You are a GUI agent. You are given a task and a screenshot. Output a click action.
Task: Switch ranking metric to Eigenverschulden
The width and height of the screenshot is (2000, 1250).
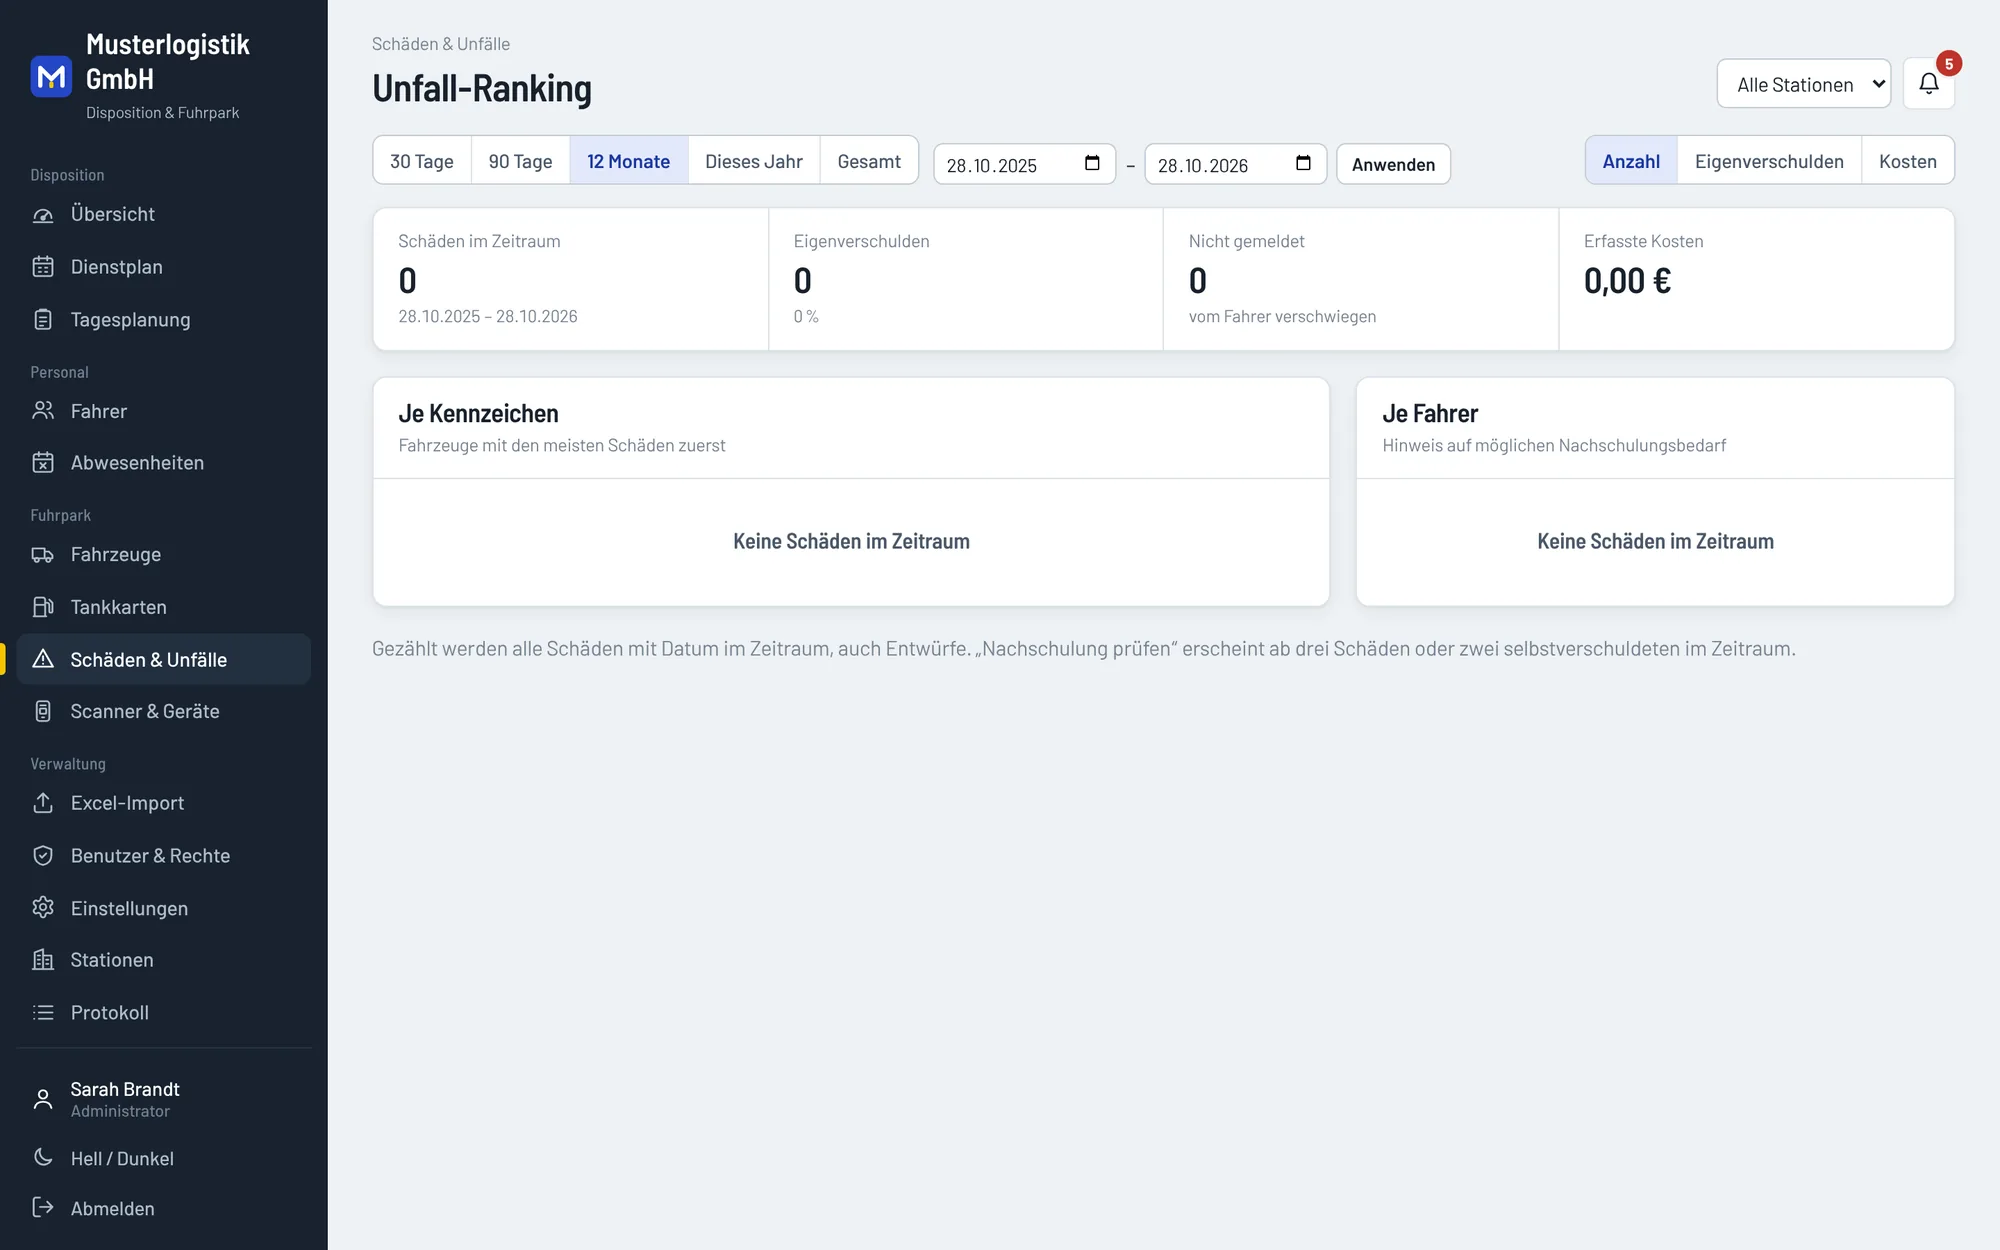click(x=1769, y=161)
